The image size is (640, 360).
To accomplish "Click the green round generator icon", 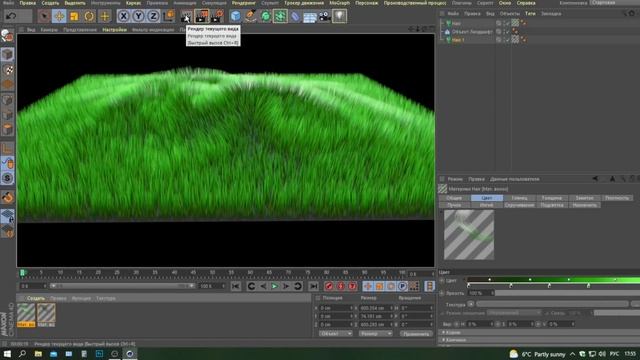I will (266, 16).
